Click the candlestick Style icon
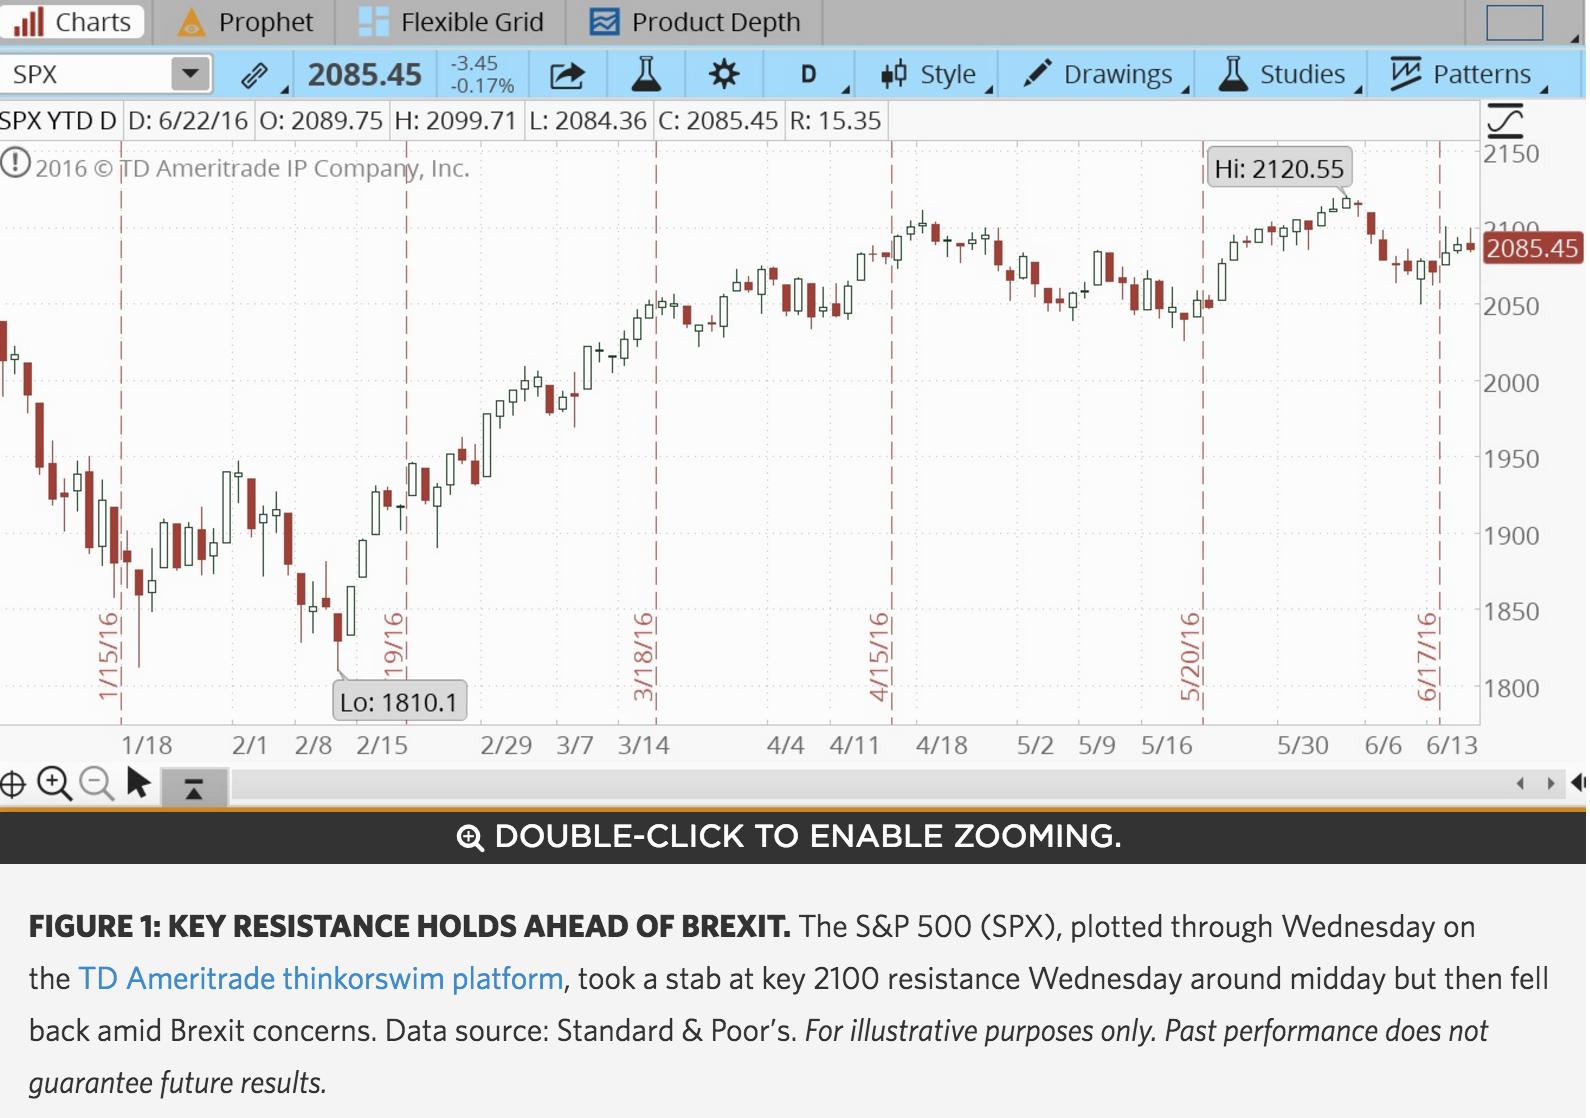 pos(894,74)
